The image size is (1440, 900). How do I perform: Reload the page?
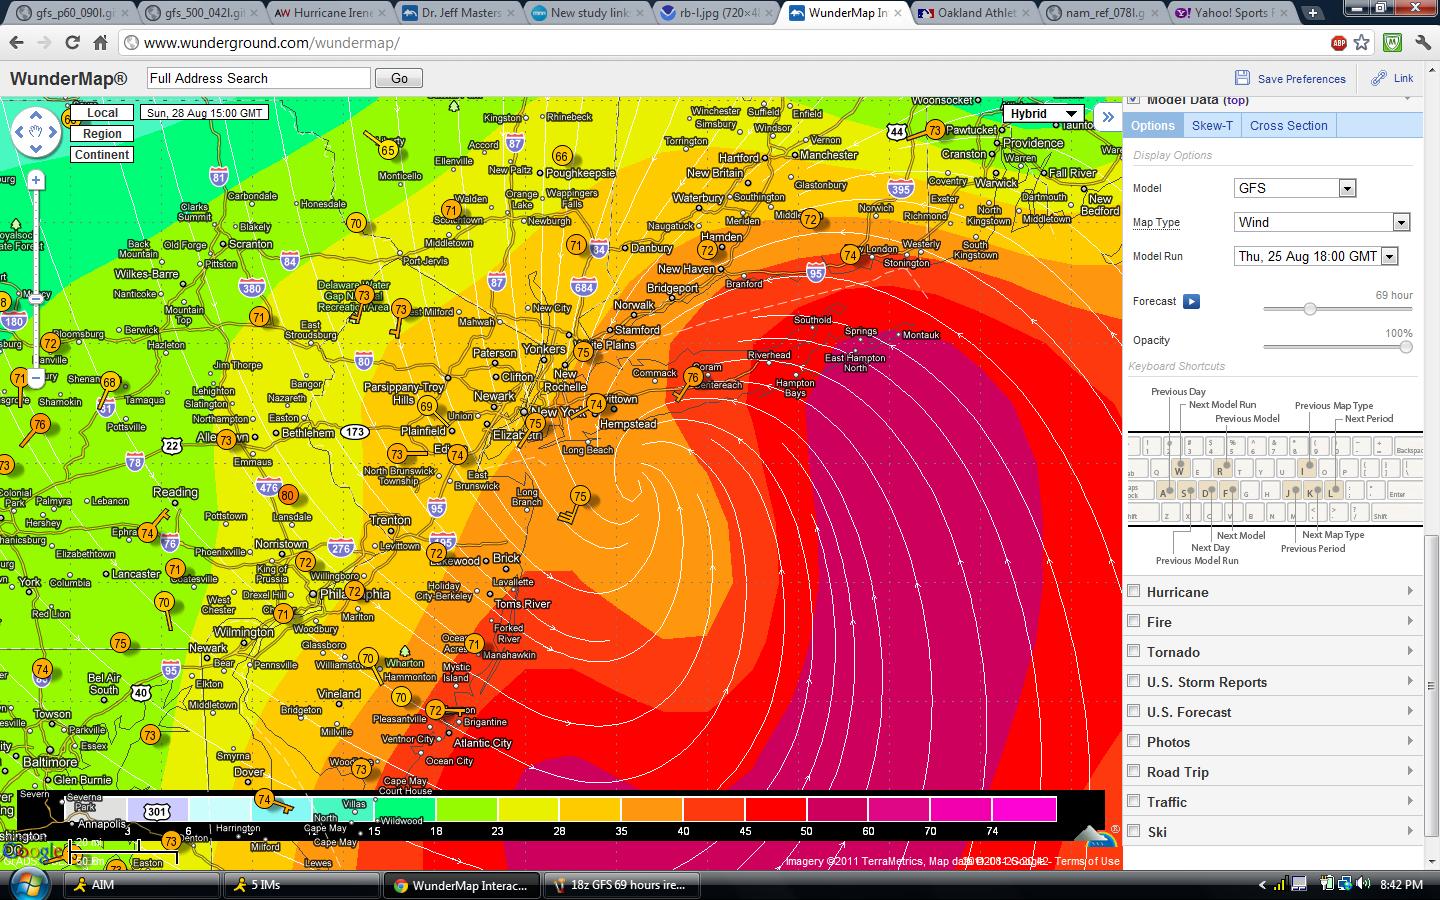click(72, 43)
